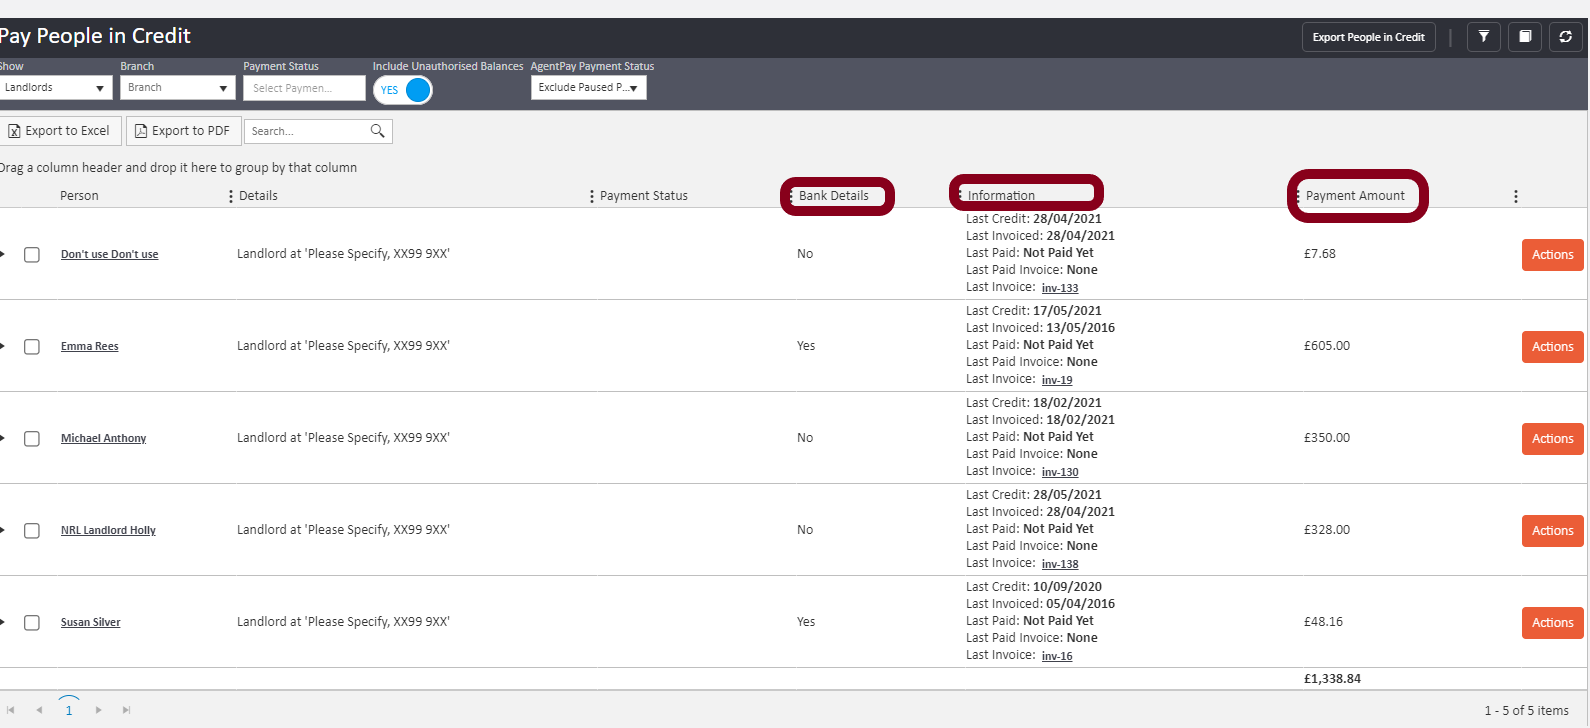Click Export People in Credit button
Image resolution: width=1590 pixels, height=728 pixels.
pos(1368,37)
